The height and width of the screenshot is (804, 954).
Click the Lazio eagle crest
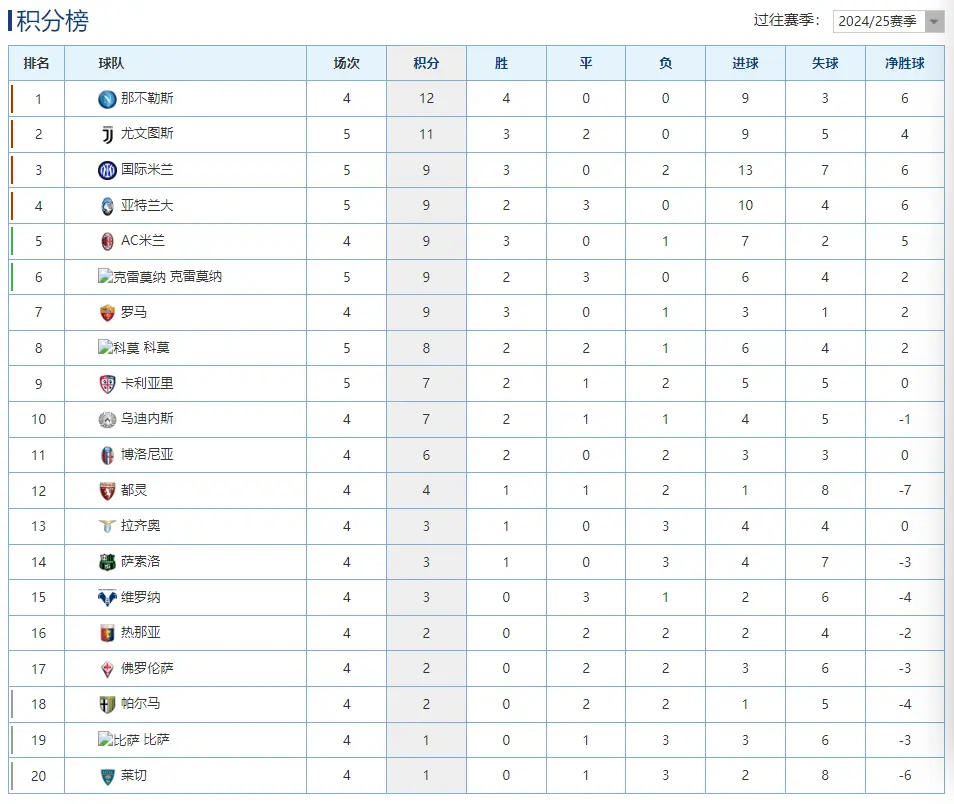107,526
